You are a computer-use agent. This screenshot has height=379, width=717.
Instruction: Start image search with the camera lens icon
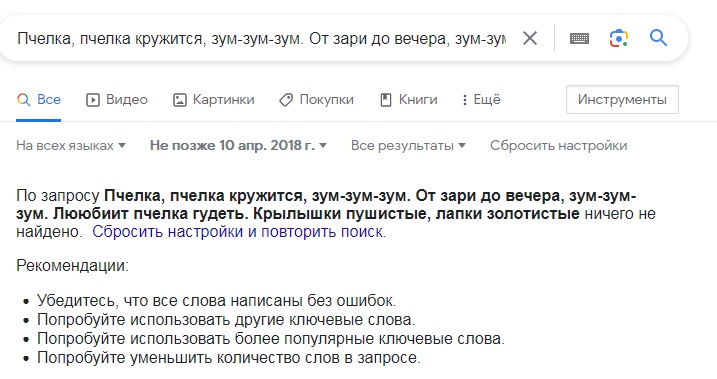click(x=619, y=38)
